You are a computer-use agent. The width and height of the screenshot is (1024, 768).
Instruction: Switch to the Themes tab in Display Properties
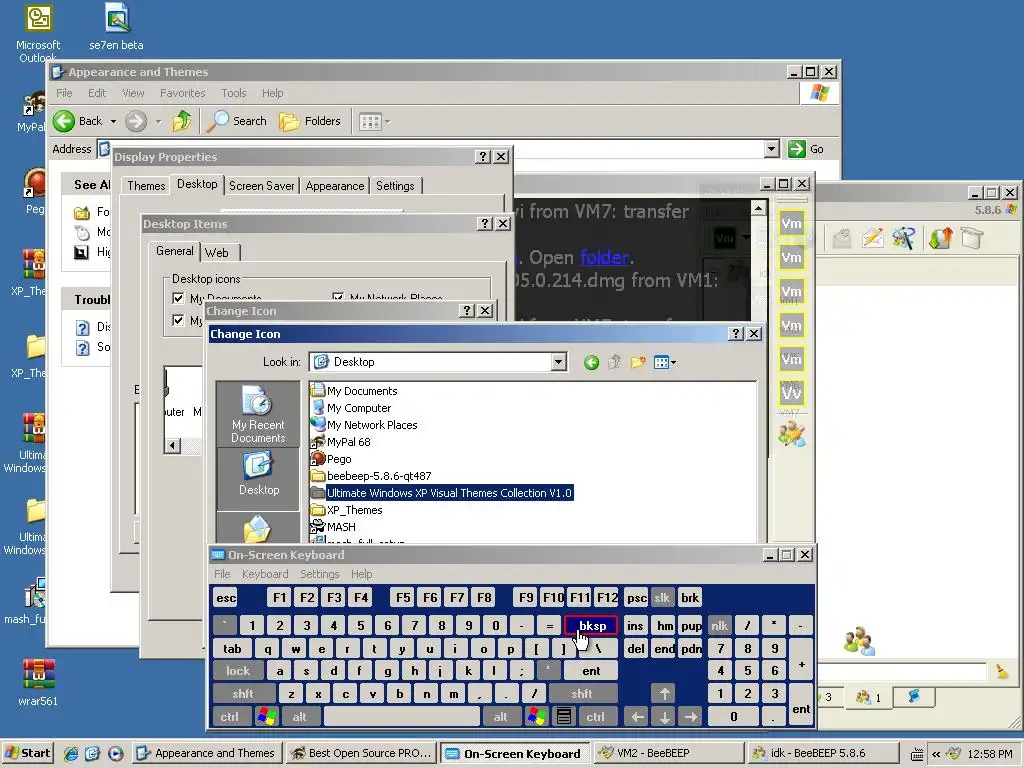[x=146, y=185]
